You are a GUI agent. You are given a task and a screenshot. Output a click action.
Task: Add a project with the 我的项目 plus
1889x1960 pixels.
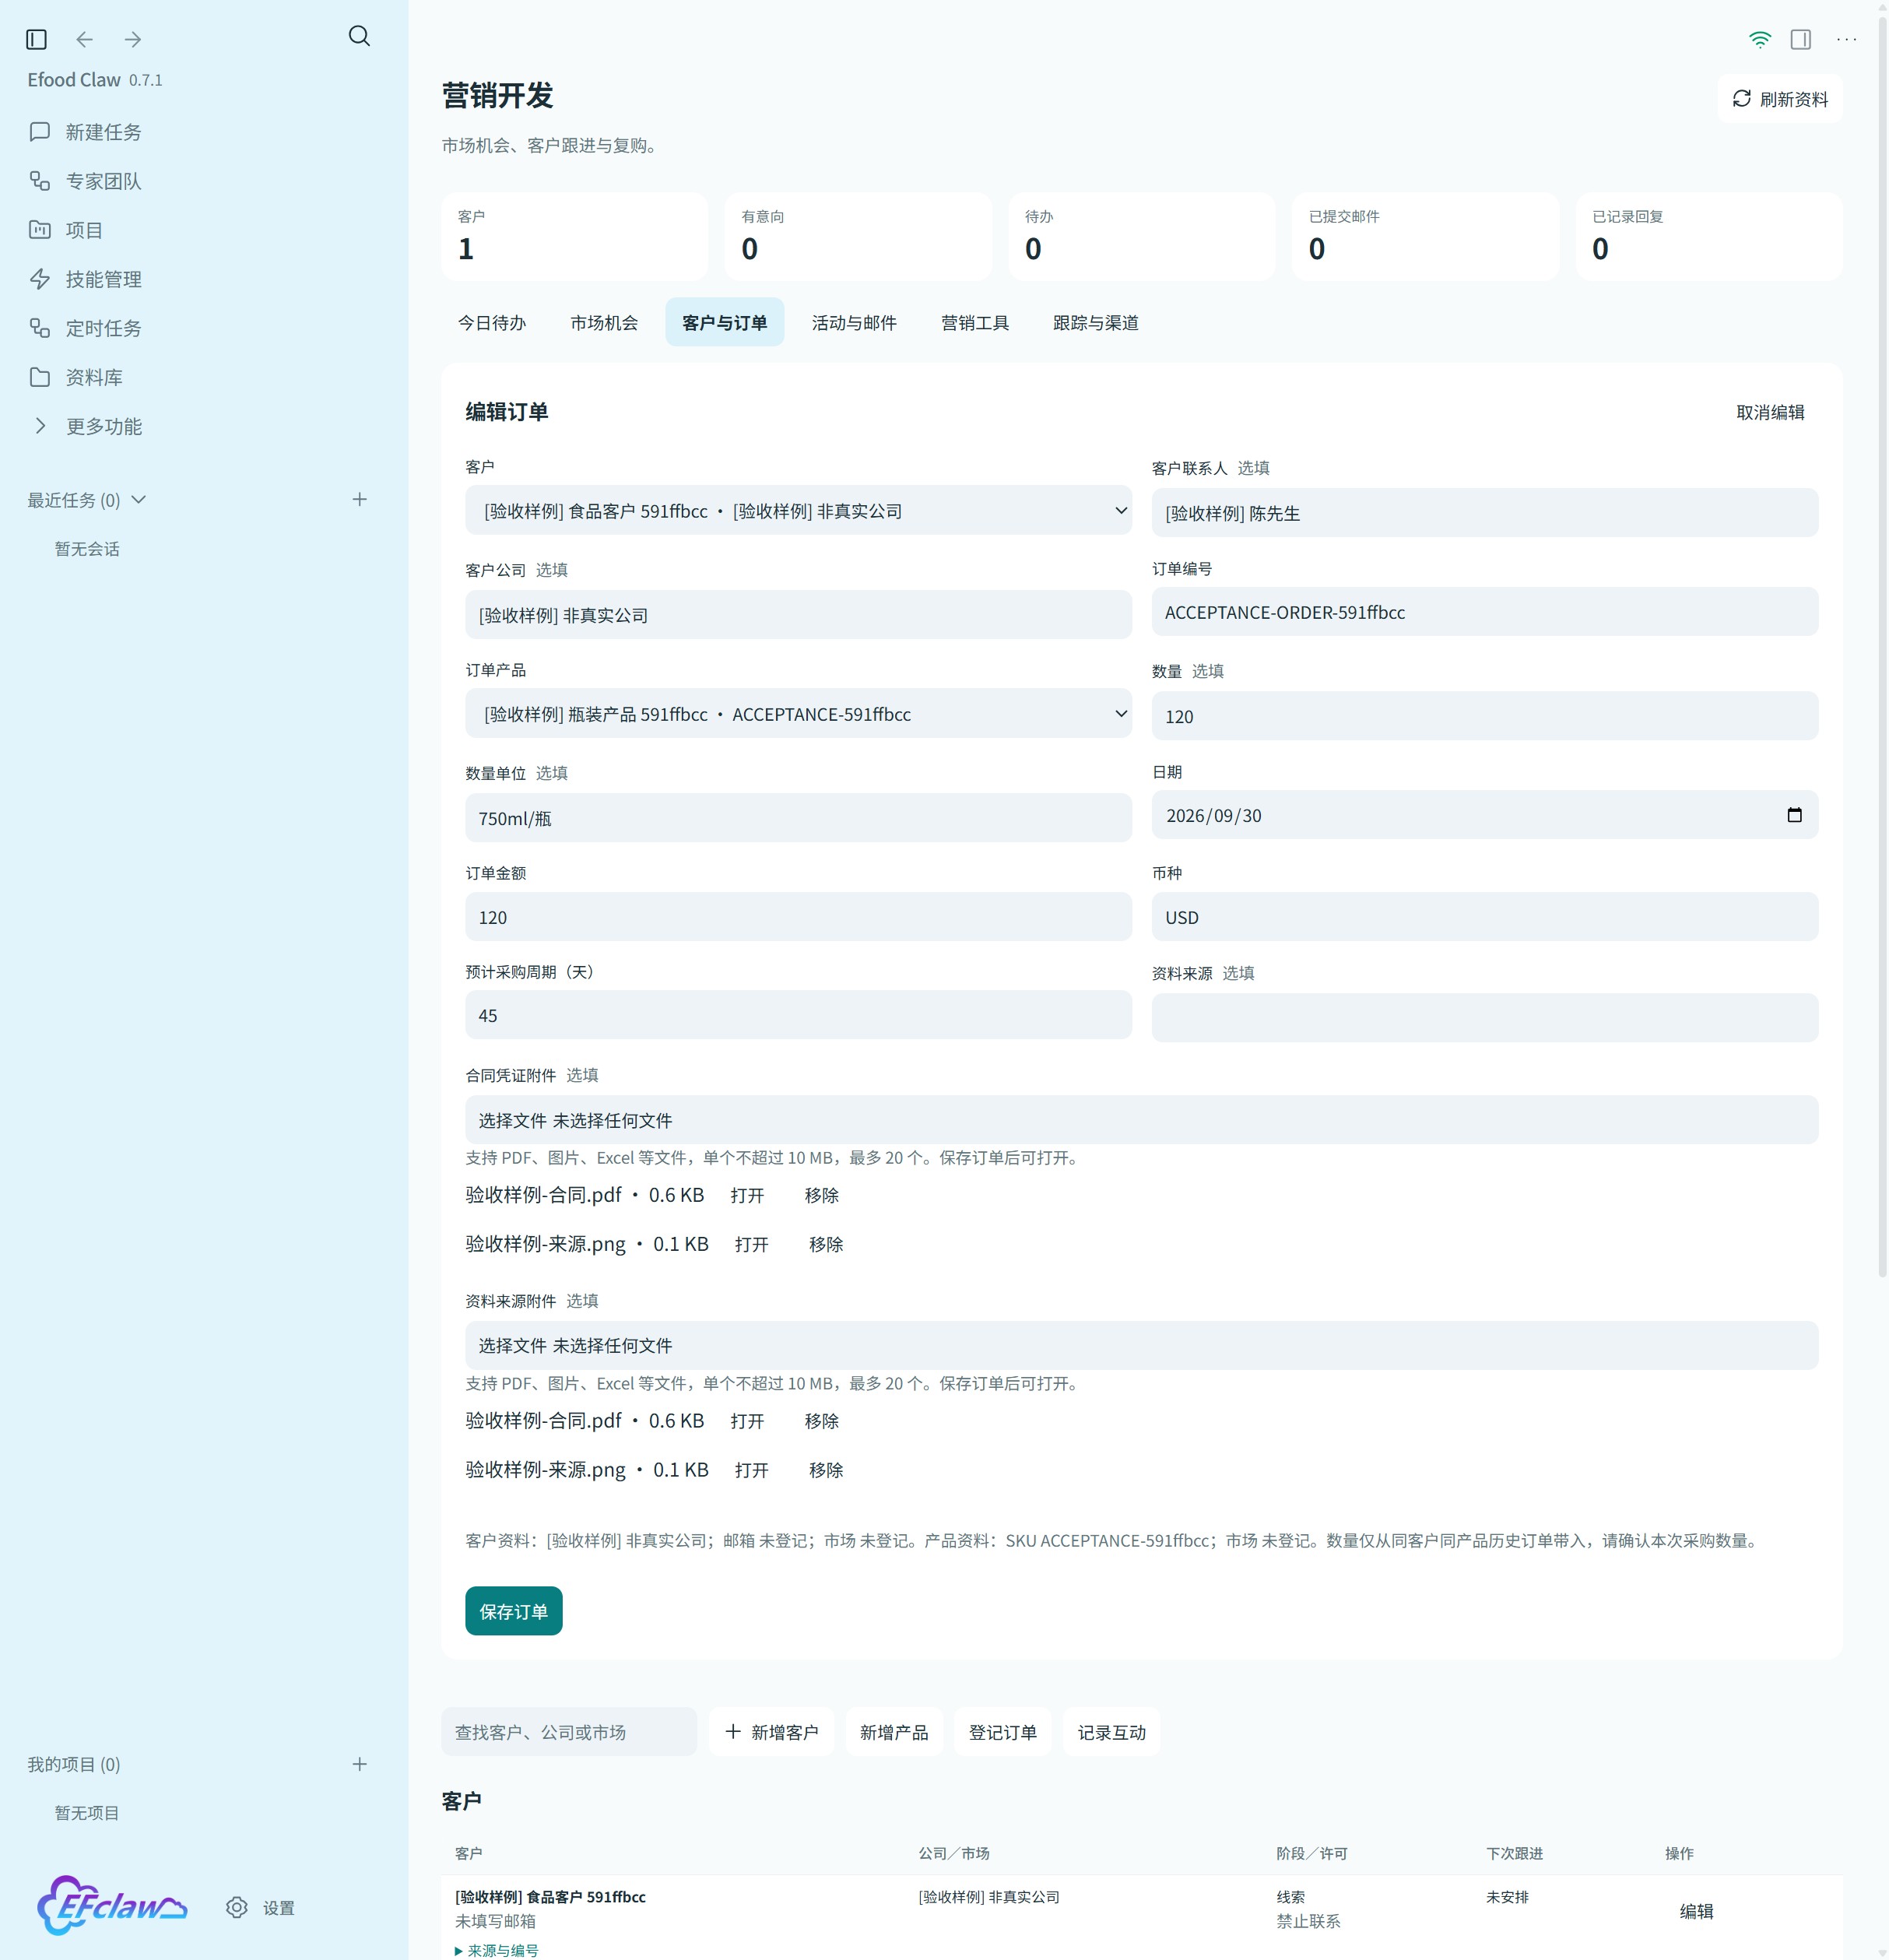(x=360, y=1764)
